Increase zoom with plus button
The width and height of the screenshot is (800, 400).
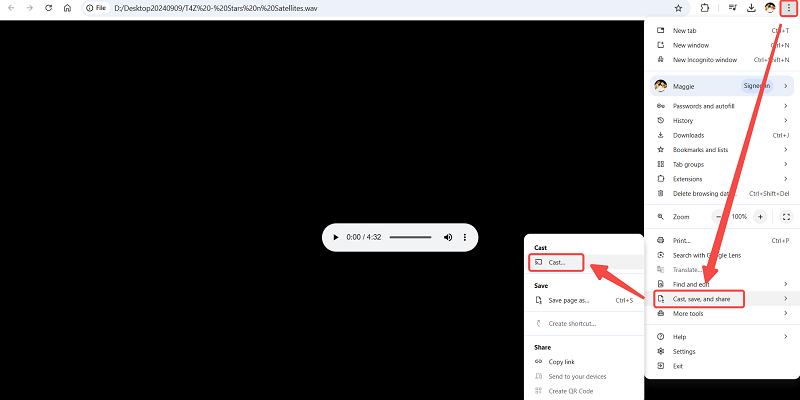760,217
